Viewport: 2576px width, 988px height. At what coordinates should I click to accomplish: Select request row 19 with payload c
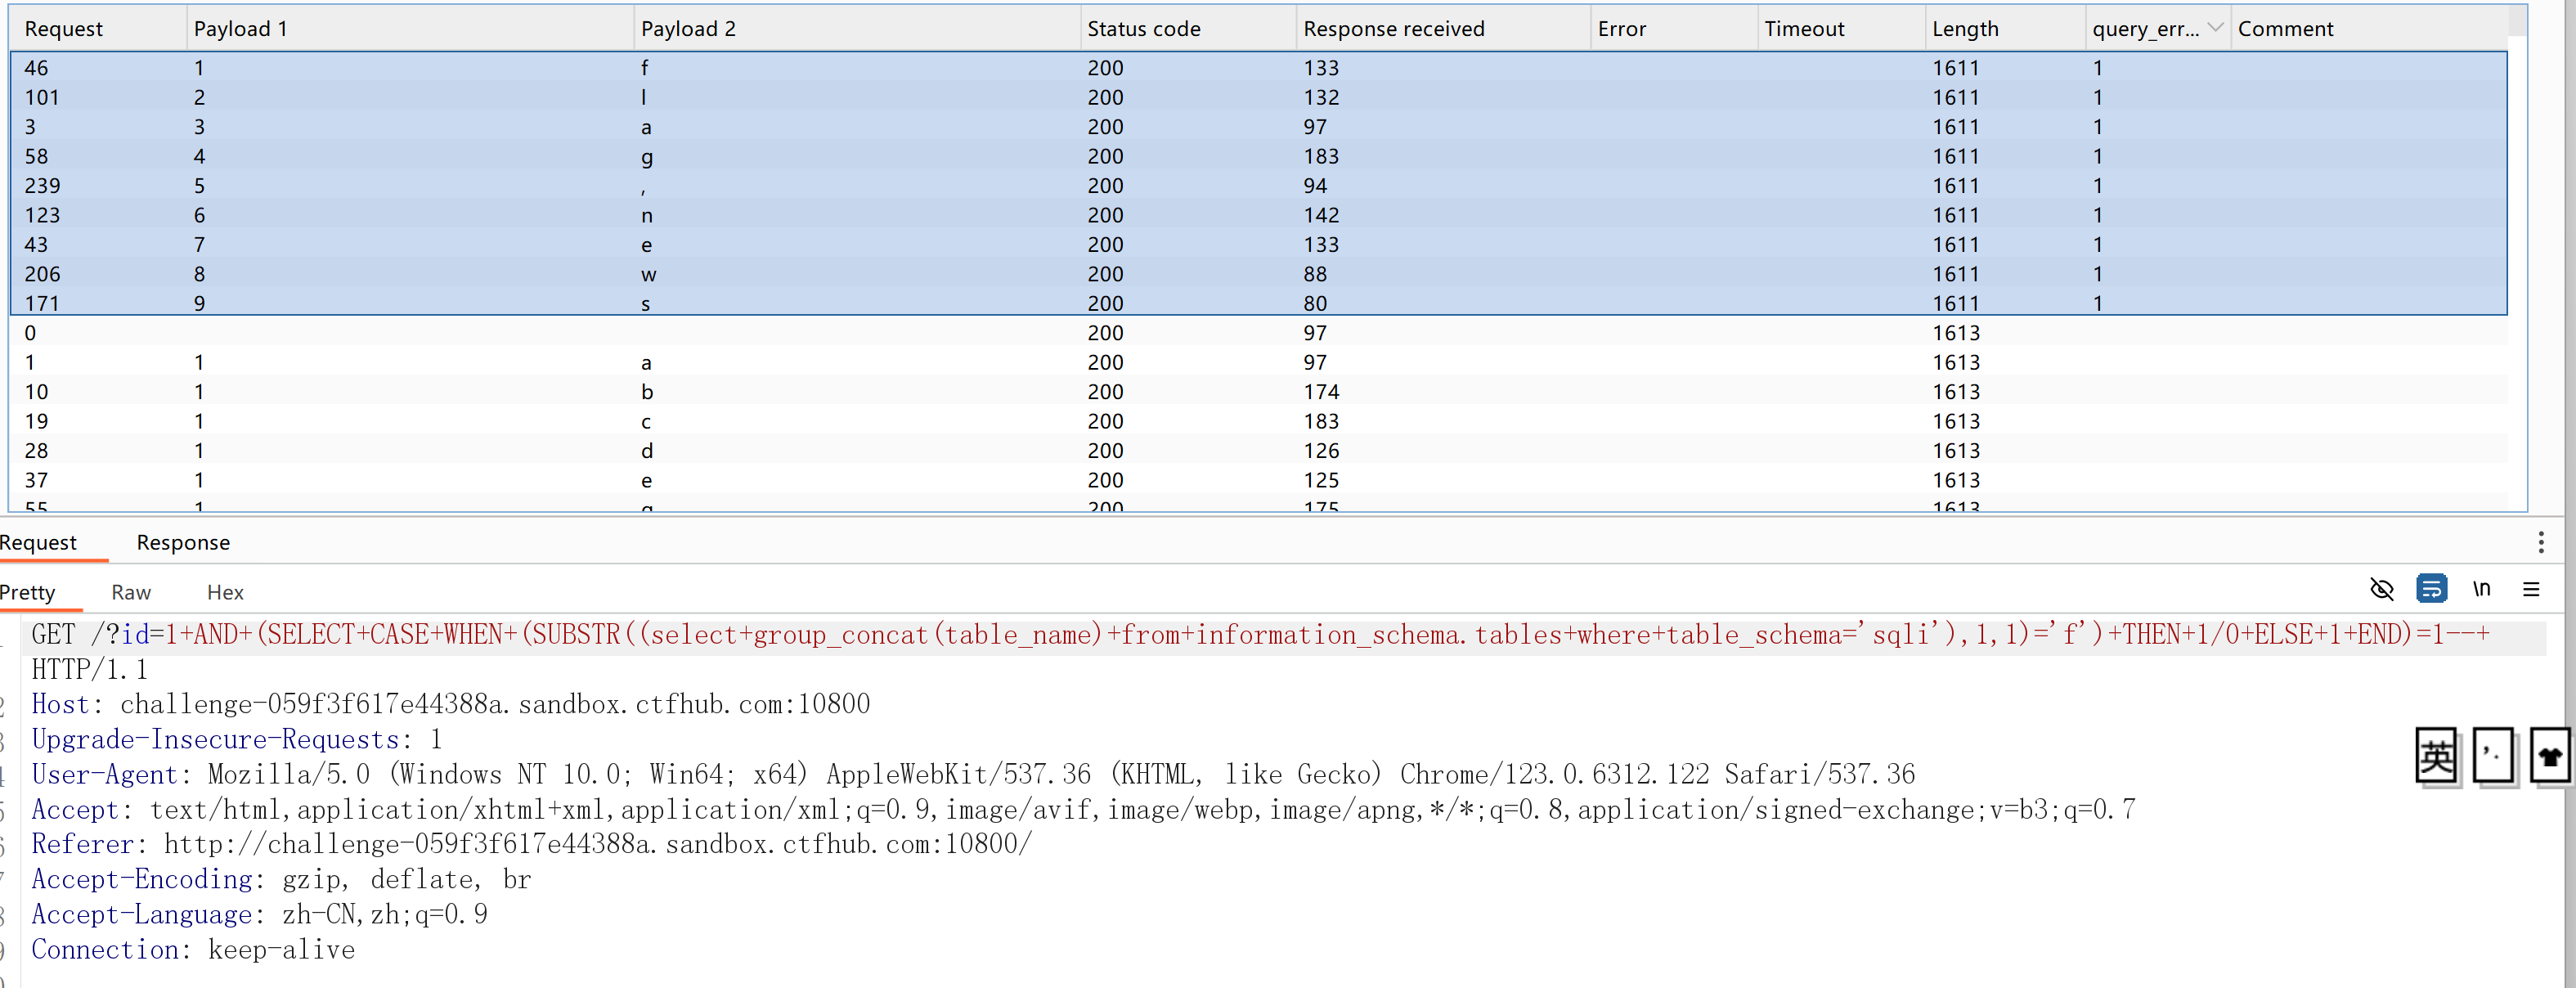tap(1258, 421)
